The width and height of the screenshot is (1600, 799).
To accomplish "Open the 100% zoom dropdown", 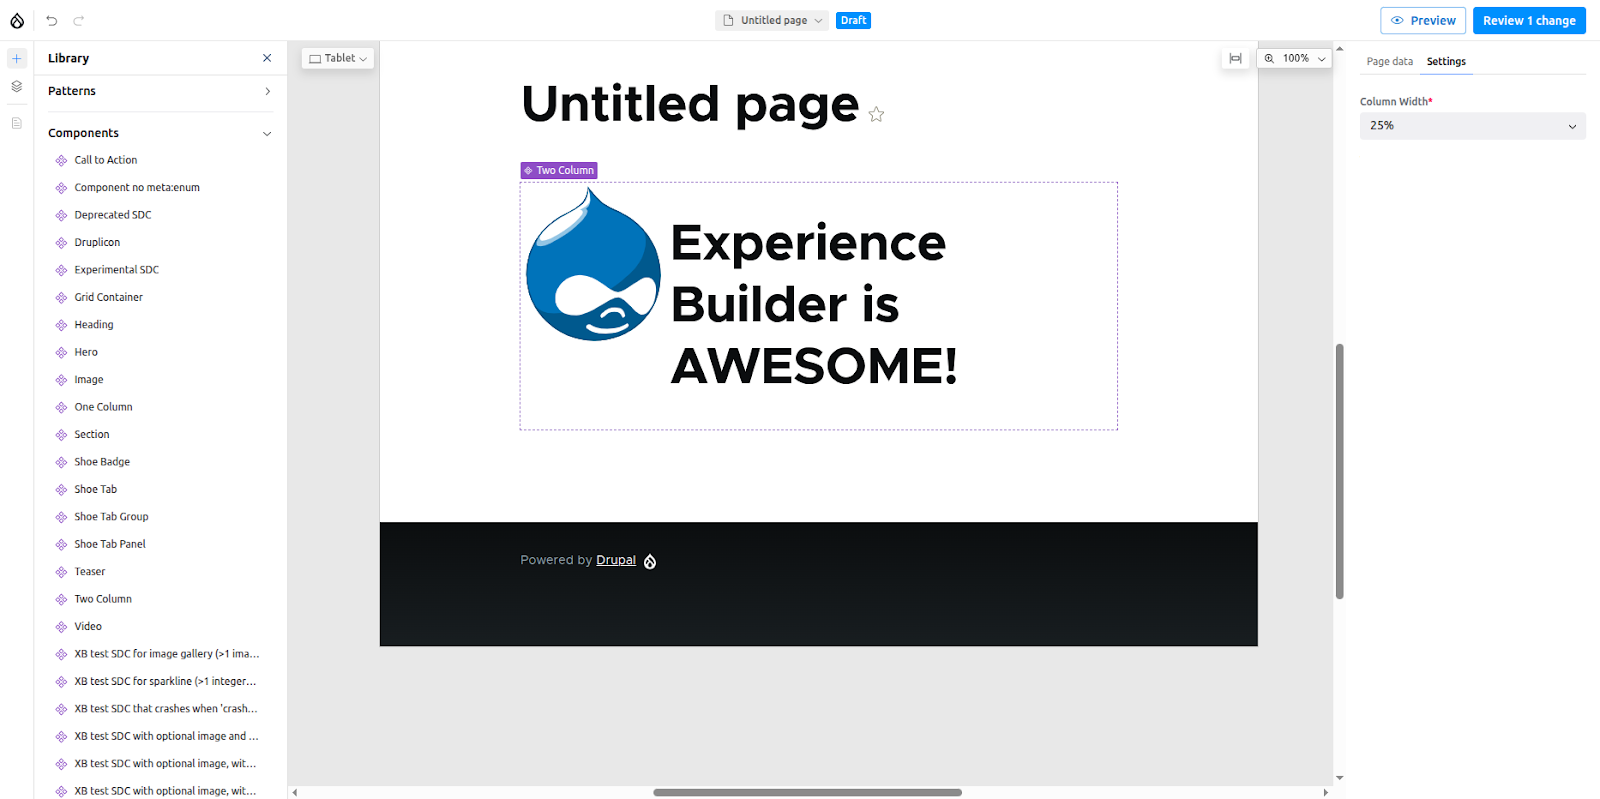I will pyautogui.click(x=1295, y=58).
